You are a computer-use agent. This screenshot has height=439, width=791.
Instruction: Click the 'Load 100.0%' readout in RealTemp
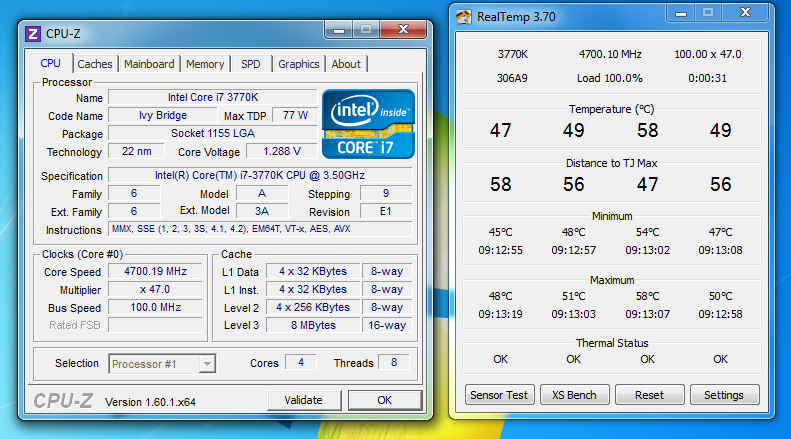(610, 78)
